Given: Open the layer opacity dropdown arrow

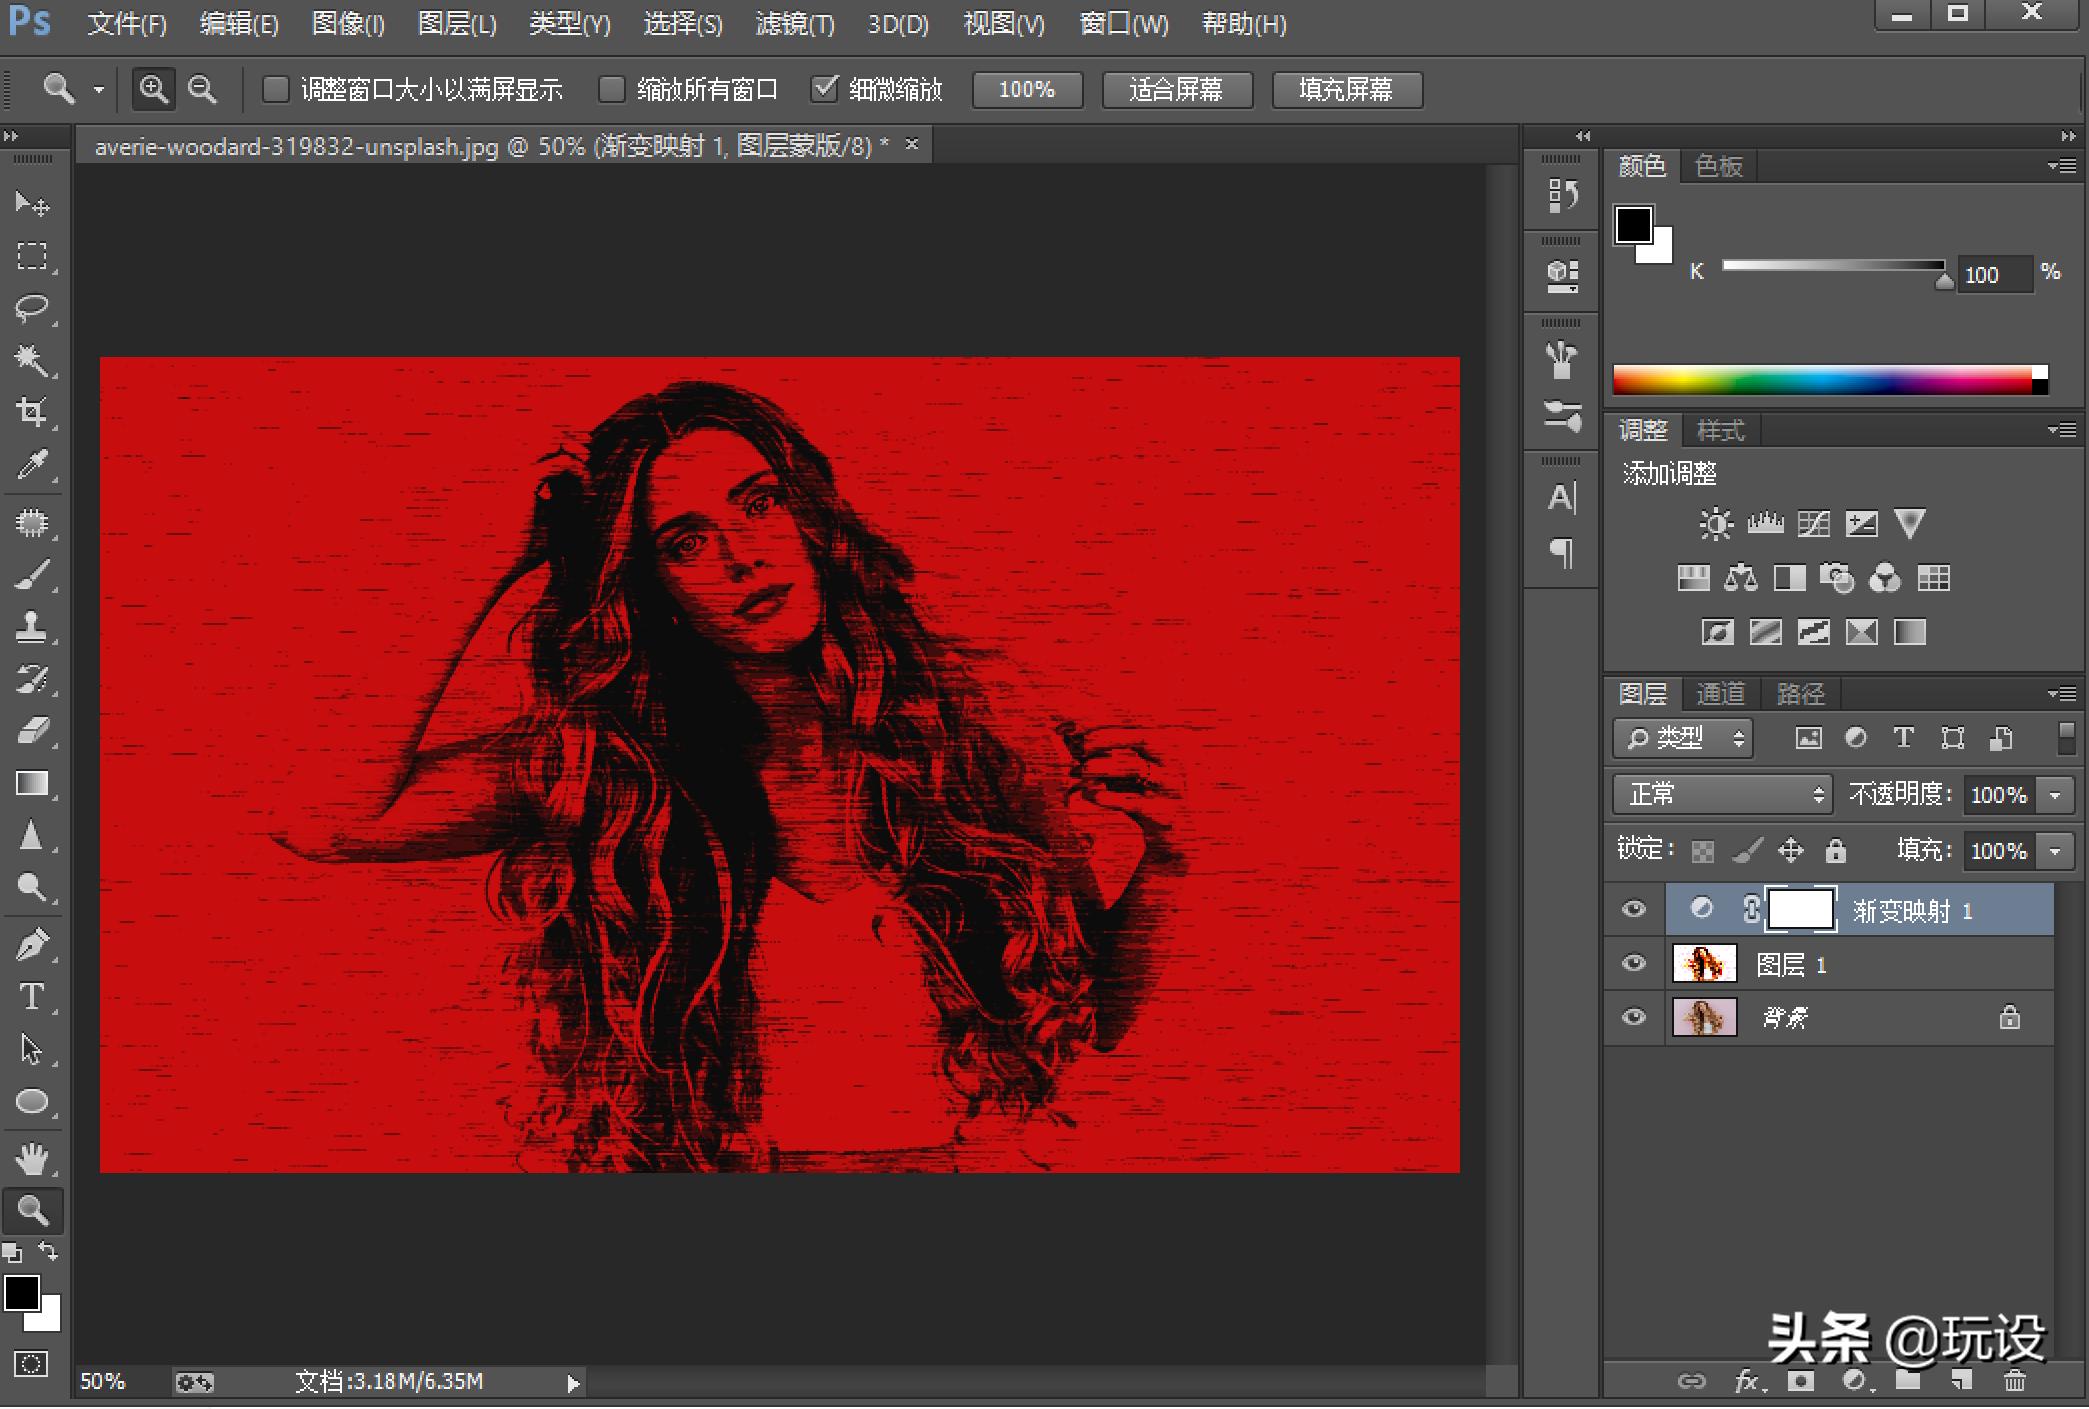Looking at the screenshot, I should (2056, 795).
